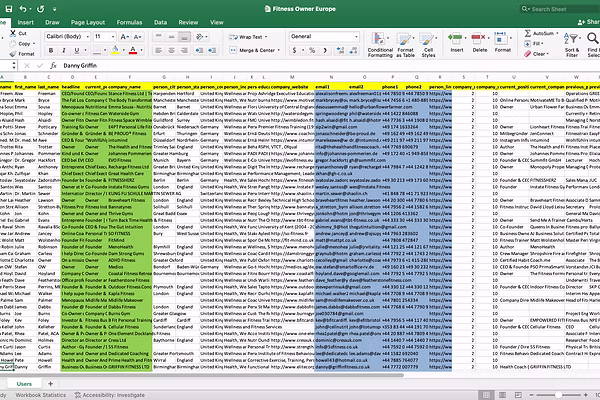This screenshot has height=400, width=600.
Task: Open the underline style dropdown arrow
Action: (85, 51)
